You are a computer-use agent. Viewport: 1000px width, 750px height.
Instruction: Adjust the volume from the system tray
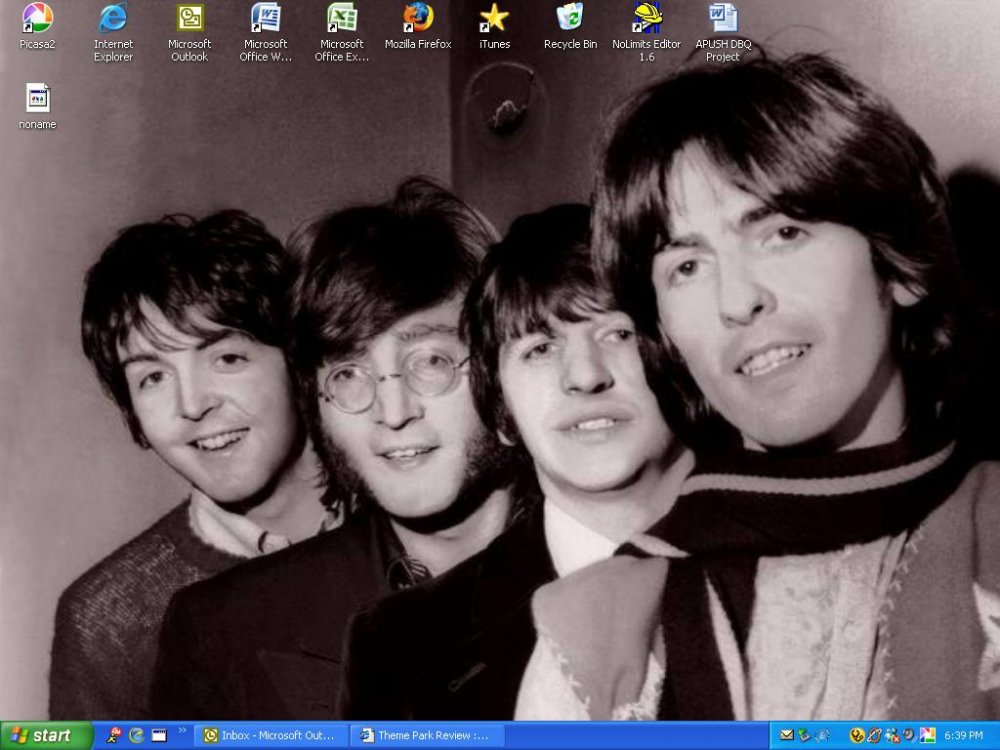click(x=907, y=736)
